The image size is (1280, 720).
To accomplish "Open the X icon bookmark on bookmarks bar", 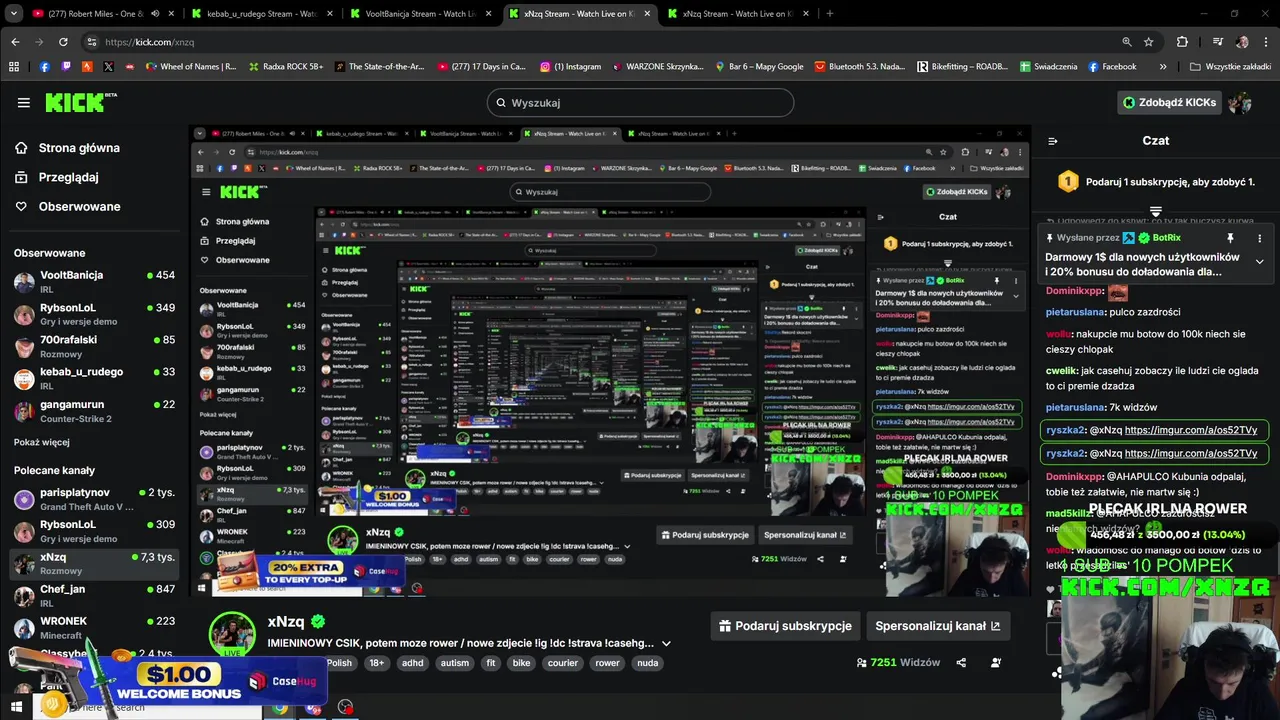I will tap(108, 67).
